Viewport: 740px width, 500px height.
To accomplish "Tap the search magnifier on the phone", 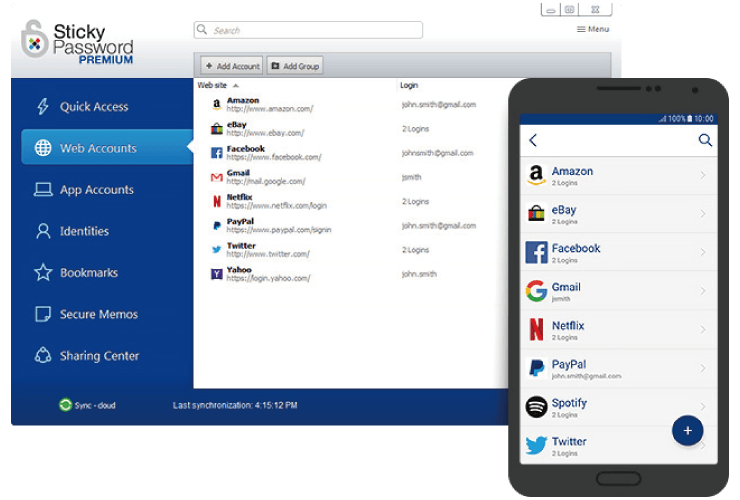I will (705, 140).
